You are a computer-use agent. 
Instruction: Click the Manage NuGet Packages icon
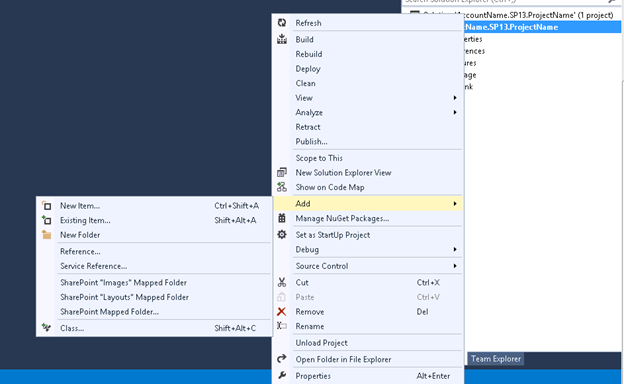282,218
